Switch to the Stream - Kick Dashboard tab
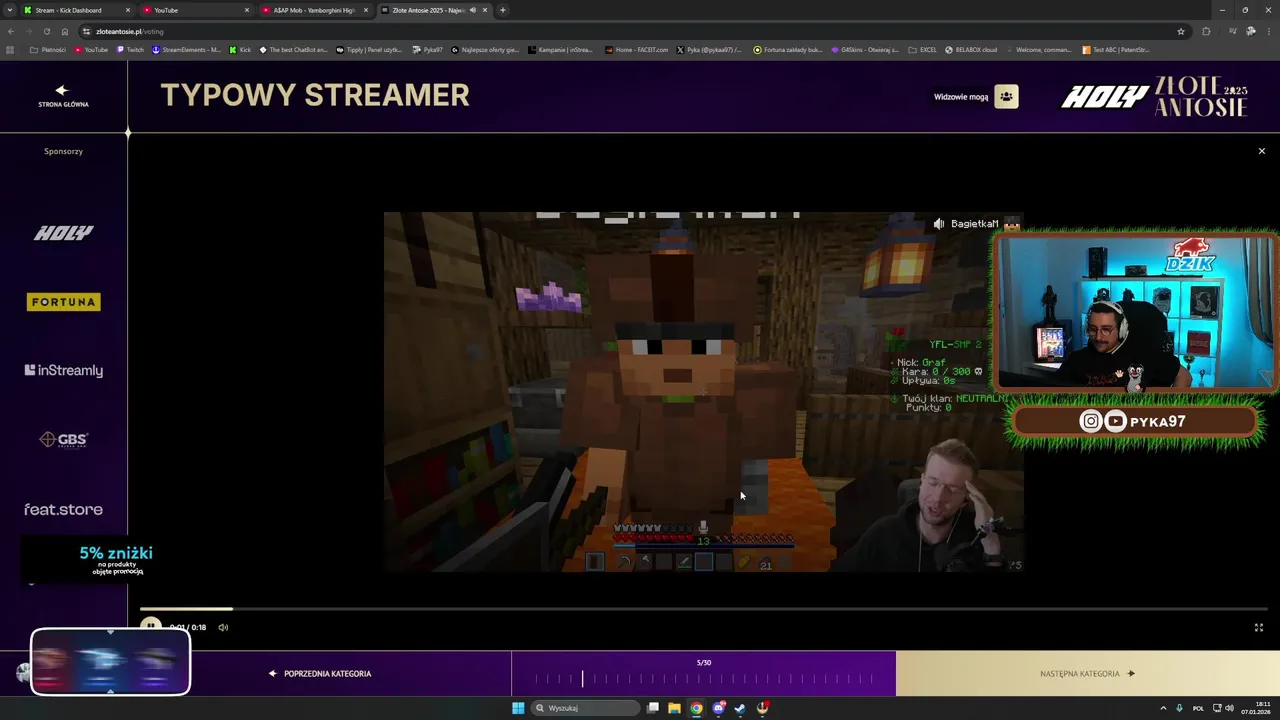Viewport: 1280px width, 720px height. [76, 10]
